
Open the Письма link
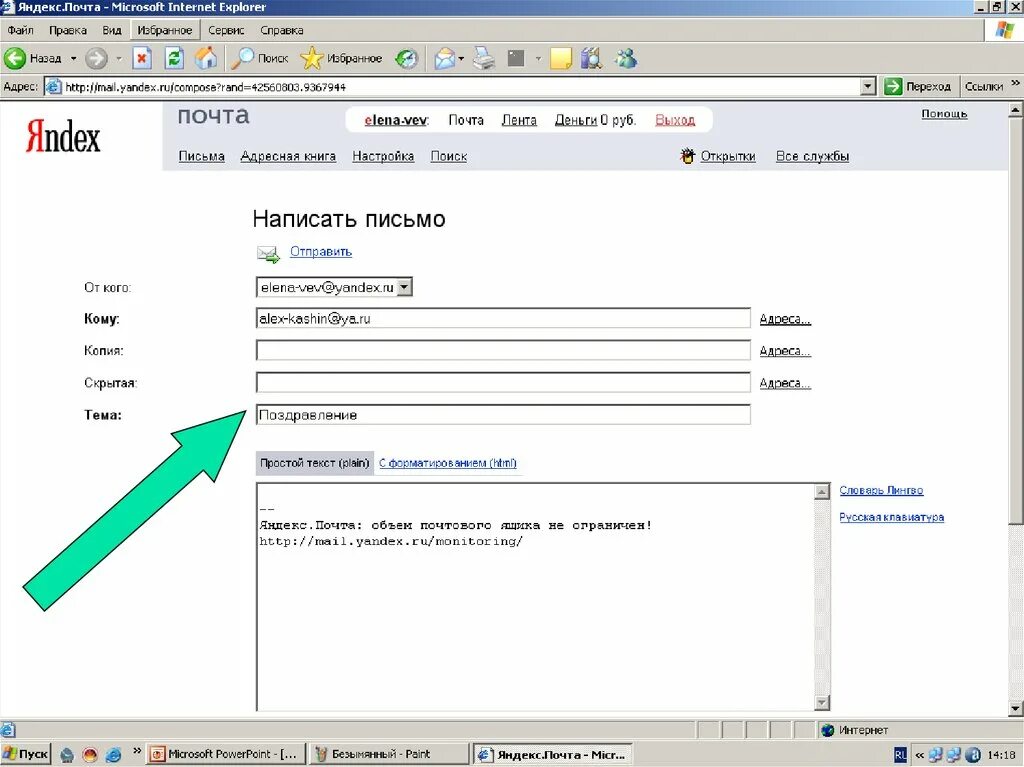click(202, 156)
